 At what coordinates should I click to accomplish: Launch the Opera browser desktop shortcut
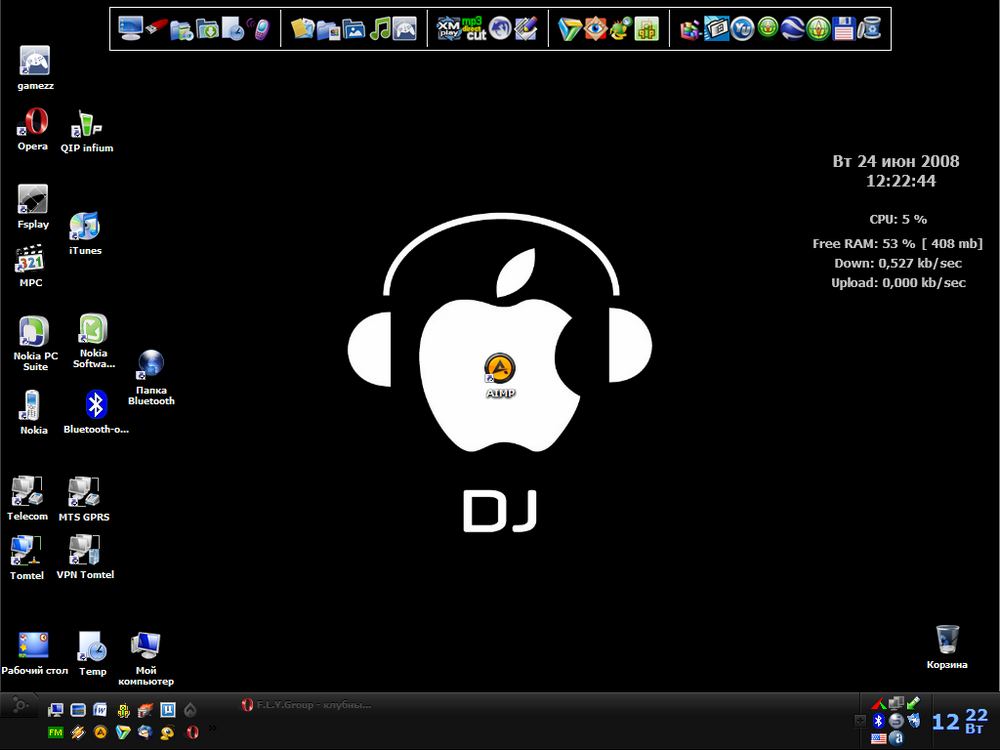[x=33, y=128]
